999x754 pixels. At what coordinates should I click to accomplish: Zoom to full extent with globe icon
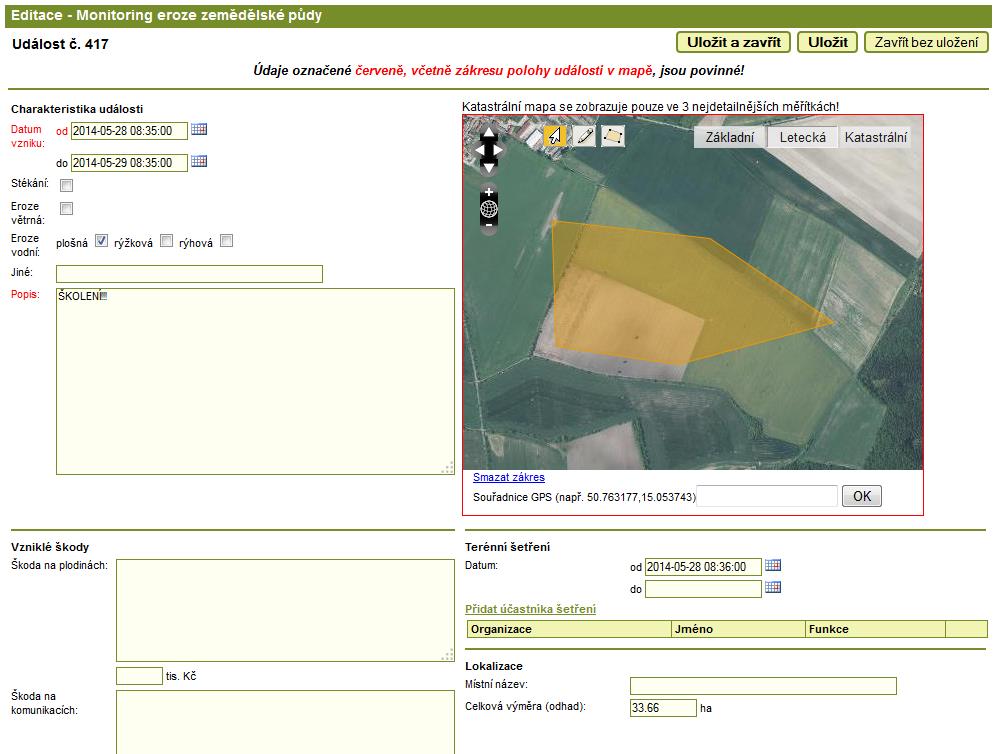pos(489,208)
